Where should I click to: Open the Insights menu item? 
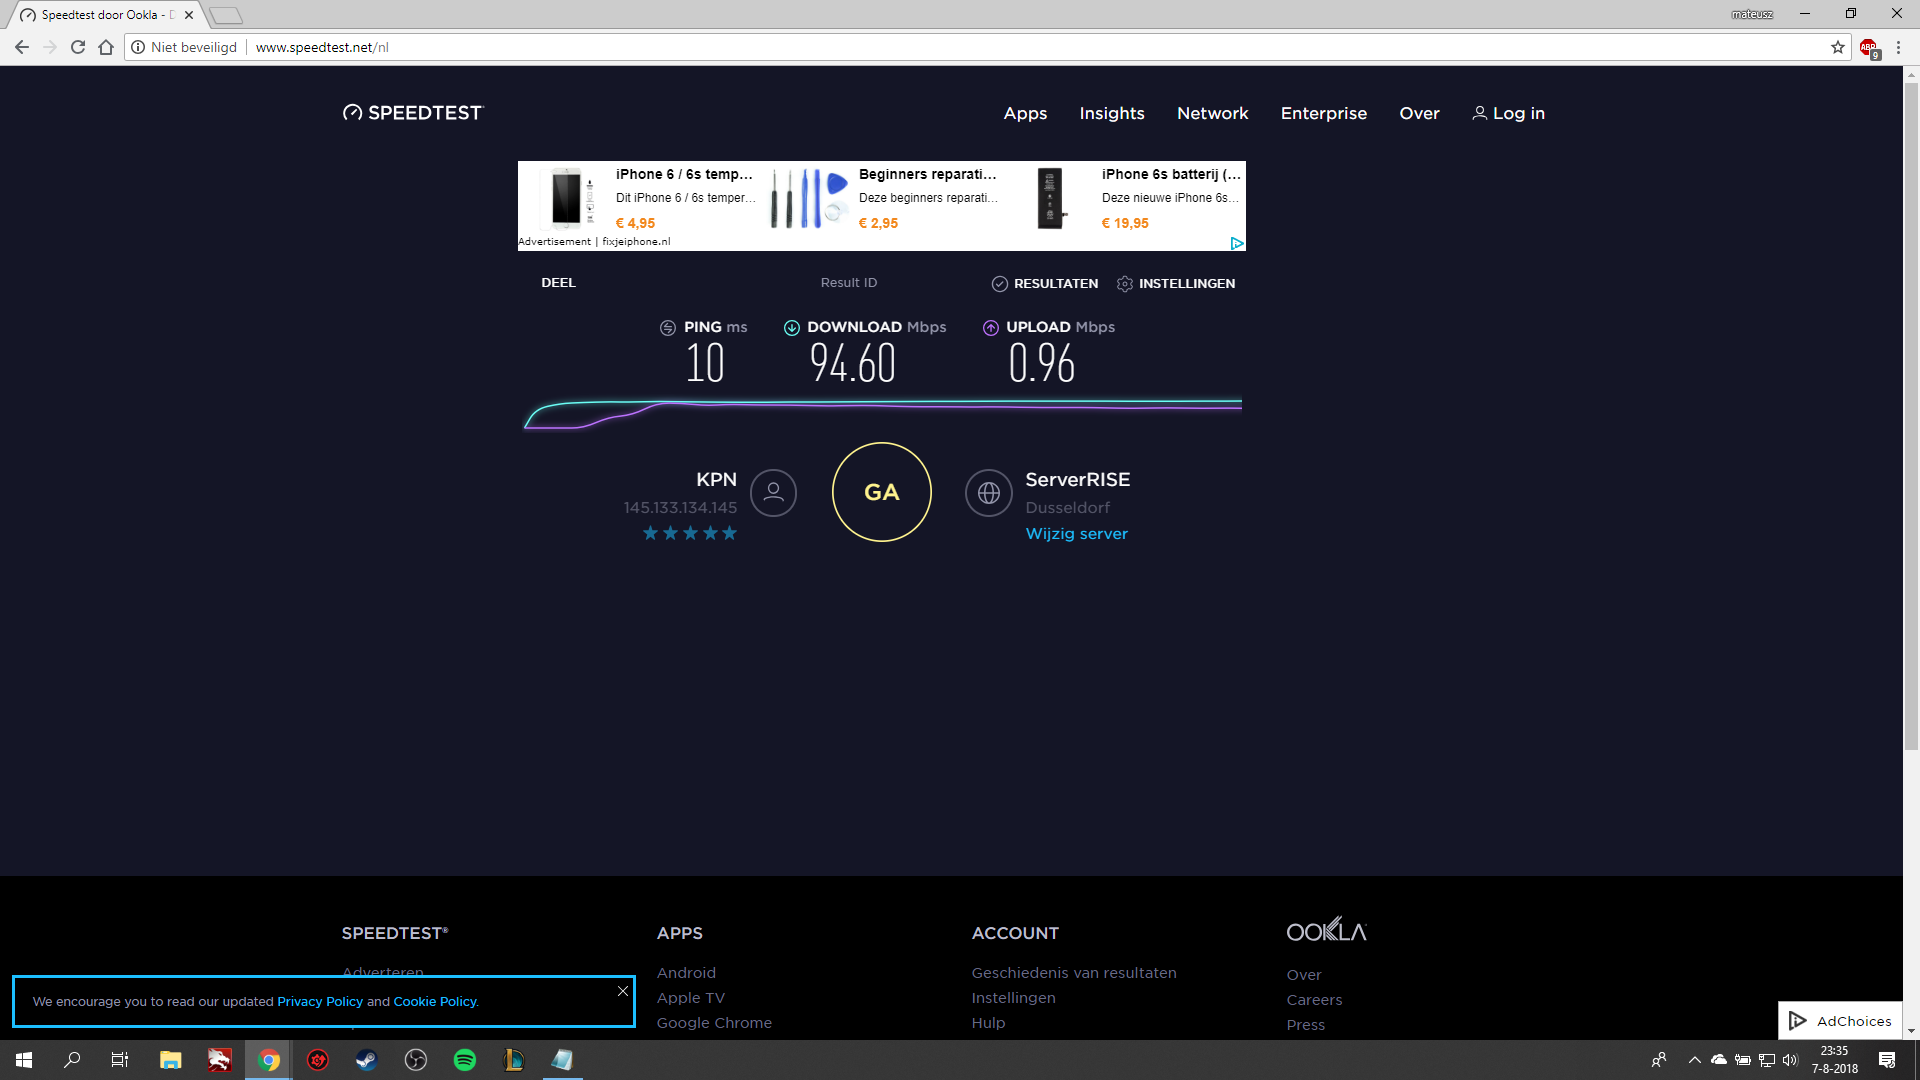click(1111, 113)
